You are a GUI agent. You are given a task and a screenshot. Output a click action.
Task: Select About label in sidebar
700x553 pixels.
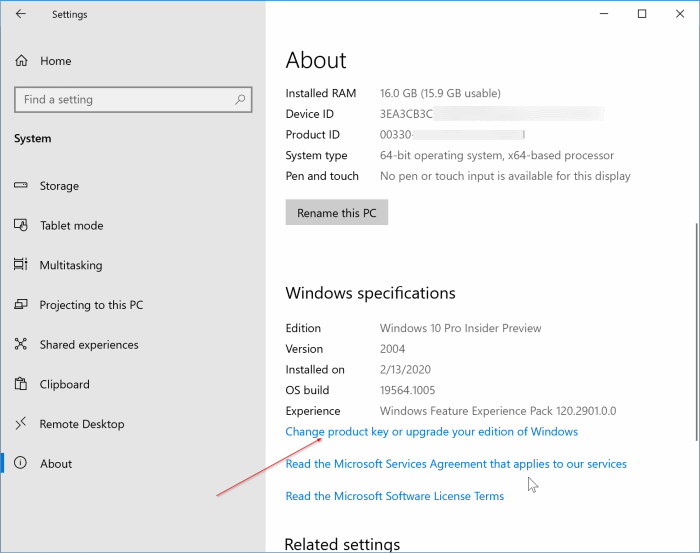point(56,464)
